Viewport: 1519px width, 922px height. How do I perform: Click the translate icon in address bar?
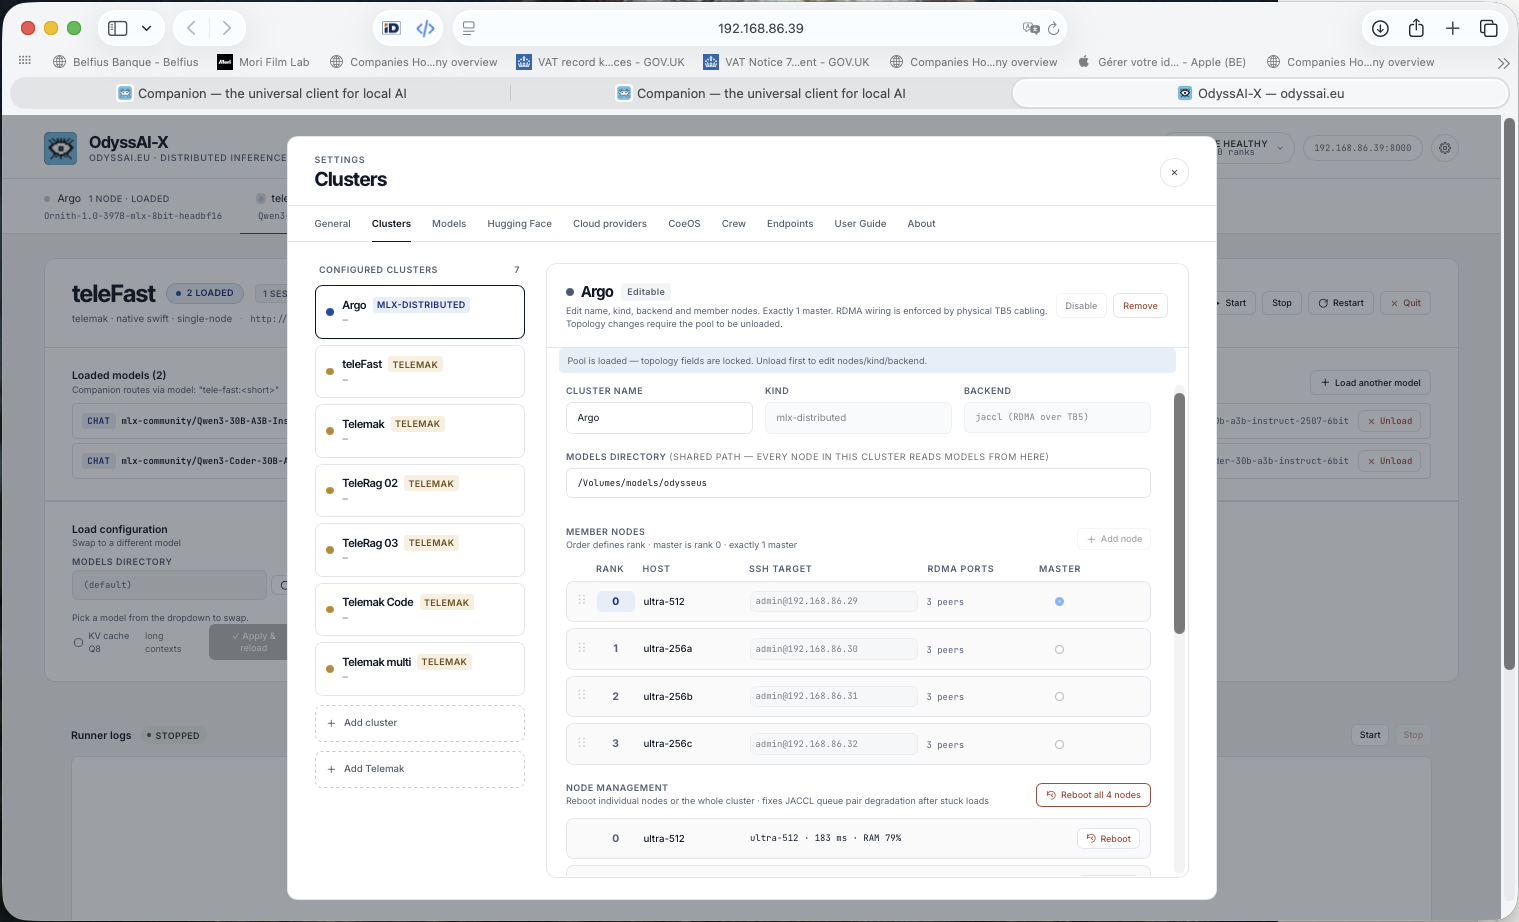pyautogui.click(x=1031, y=28)
